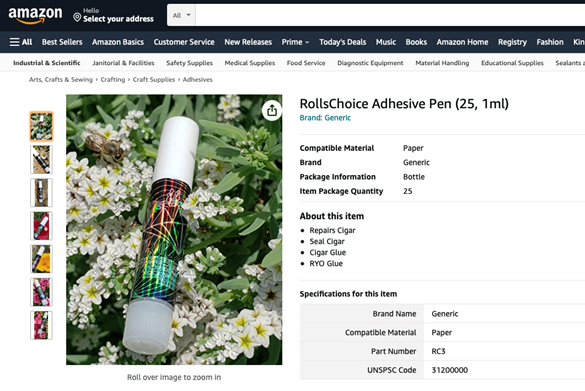Open Today's Deals

tap(342, 42)
